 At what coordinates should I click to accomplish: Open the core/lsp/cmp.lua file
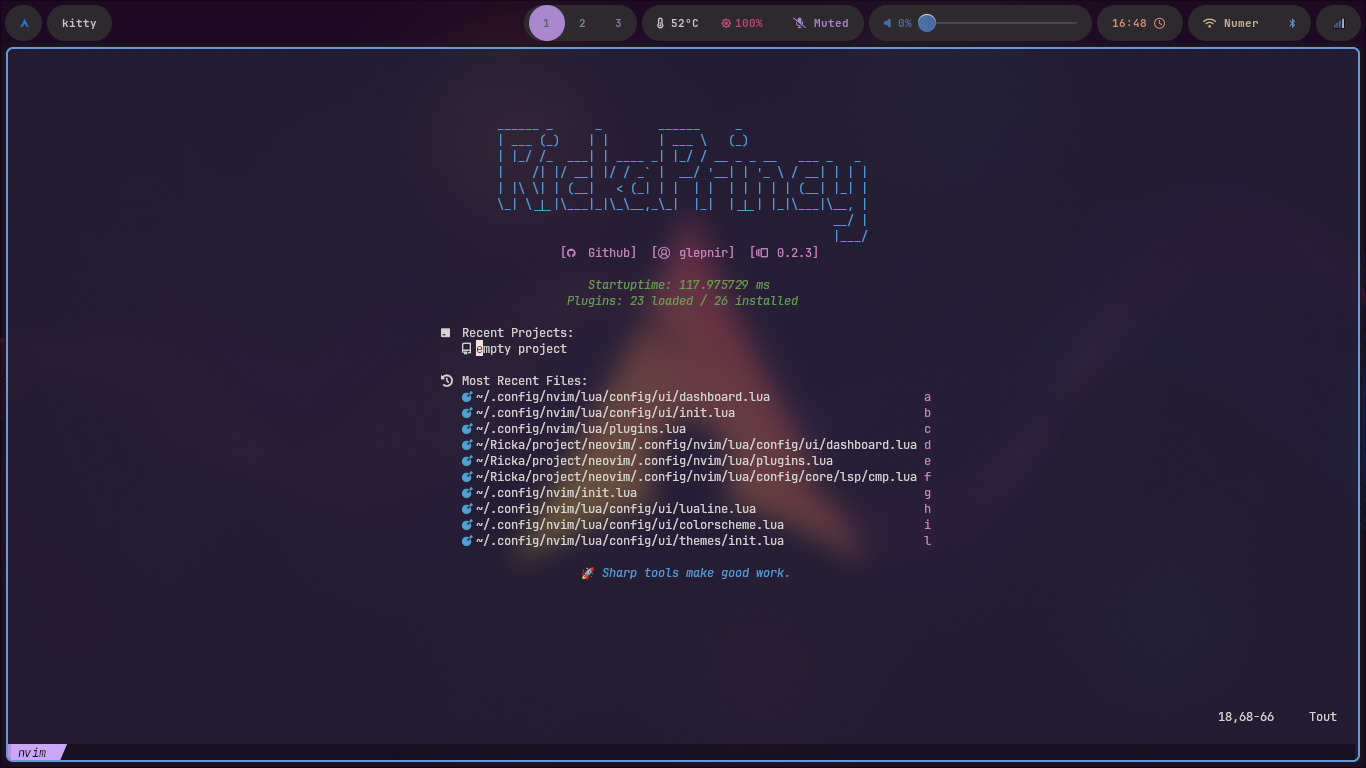[x=696, y=477]
